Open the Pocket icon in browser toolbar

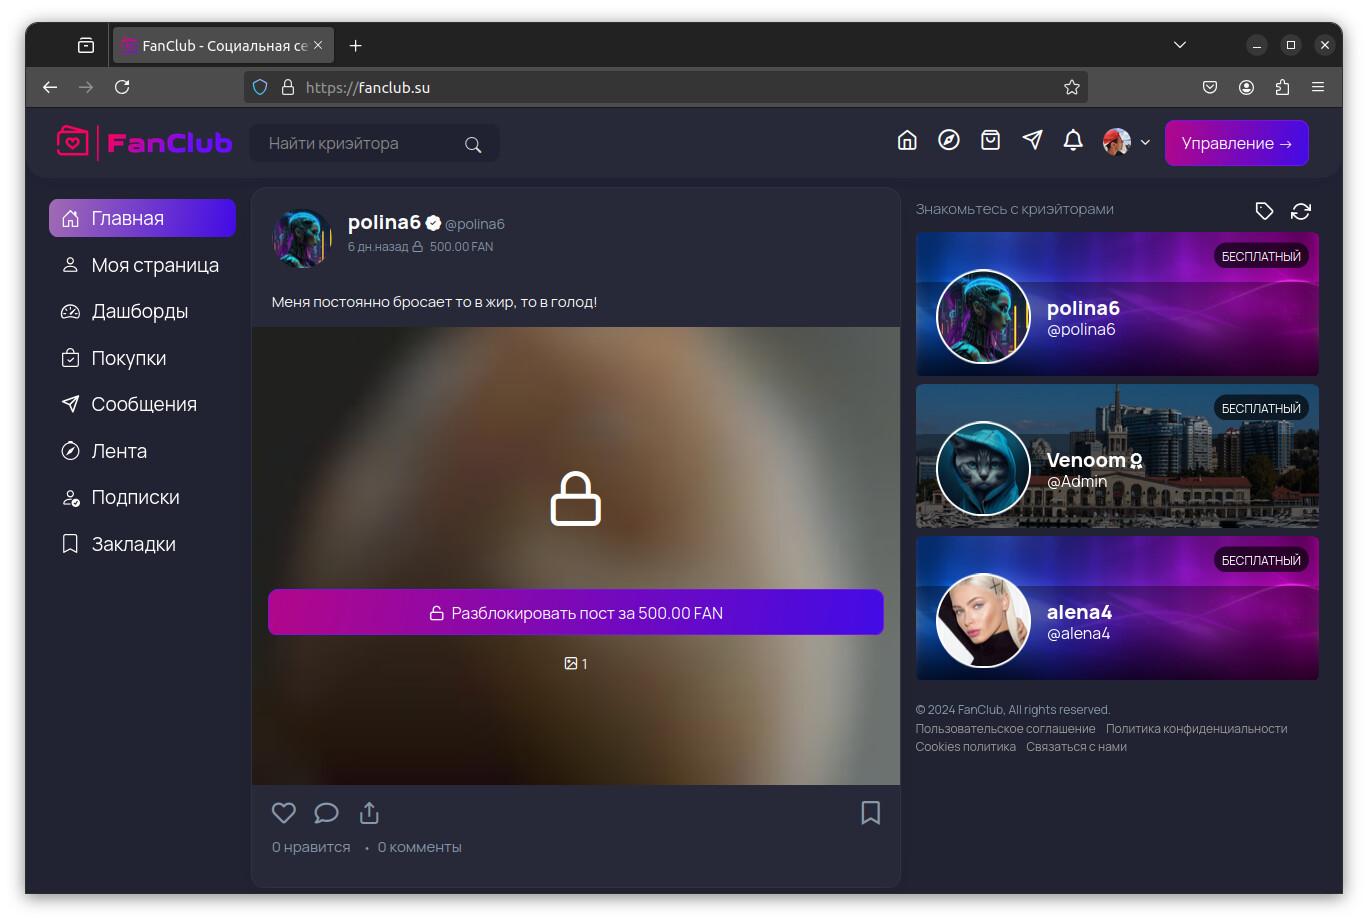tap(1210, 87)
